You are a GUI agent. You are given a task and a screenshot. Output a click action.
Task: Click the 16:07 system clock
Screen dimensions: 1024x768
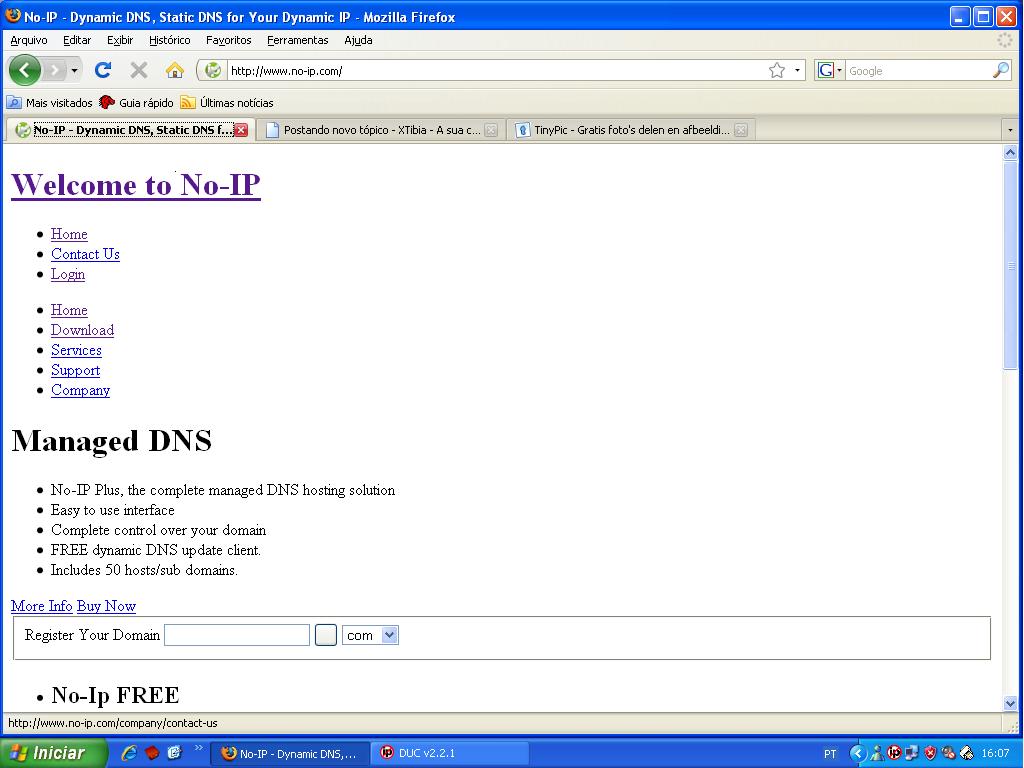coord(995,754)
